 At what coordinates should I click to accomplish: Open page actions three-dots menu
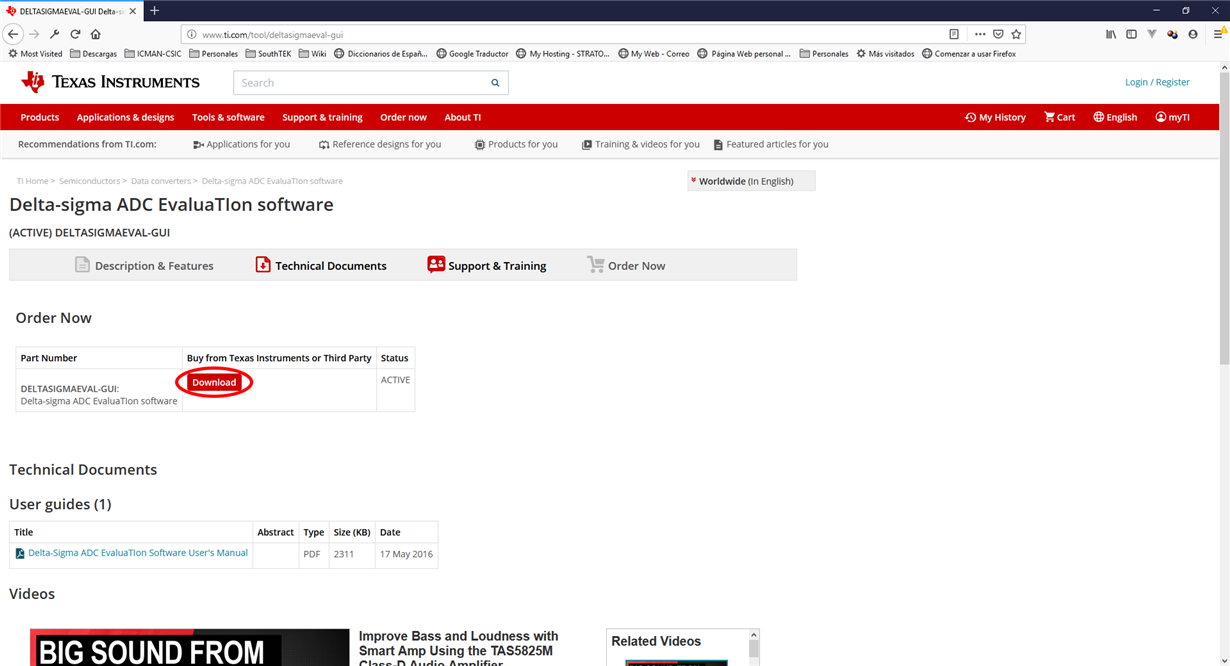click(980, 34)
